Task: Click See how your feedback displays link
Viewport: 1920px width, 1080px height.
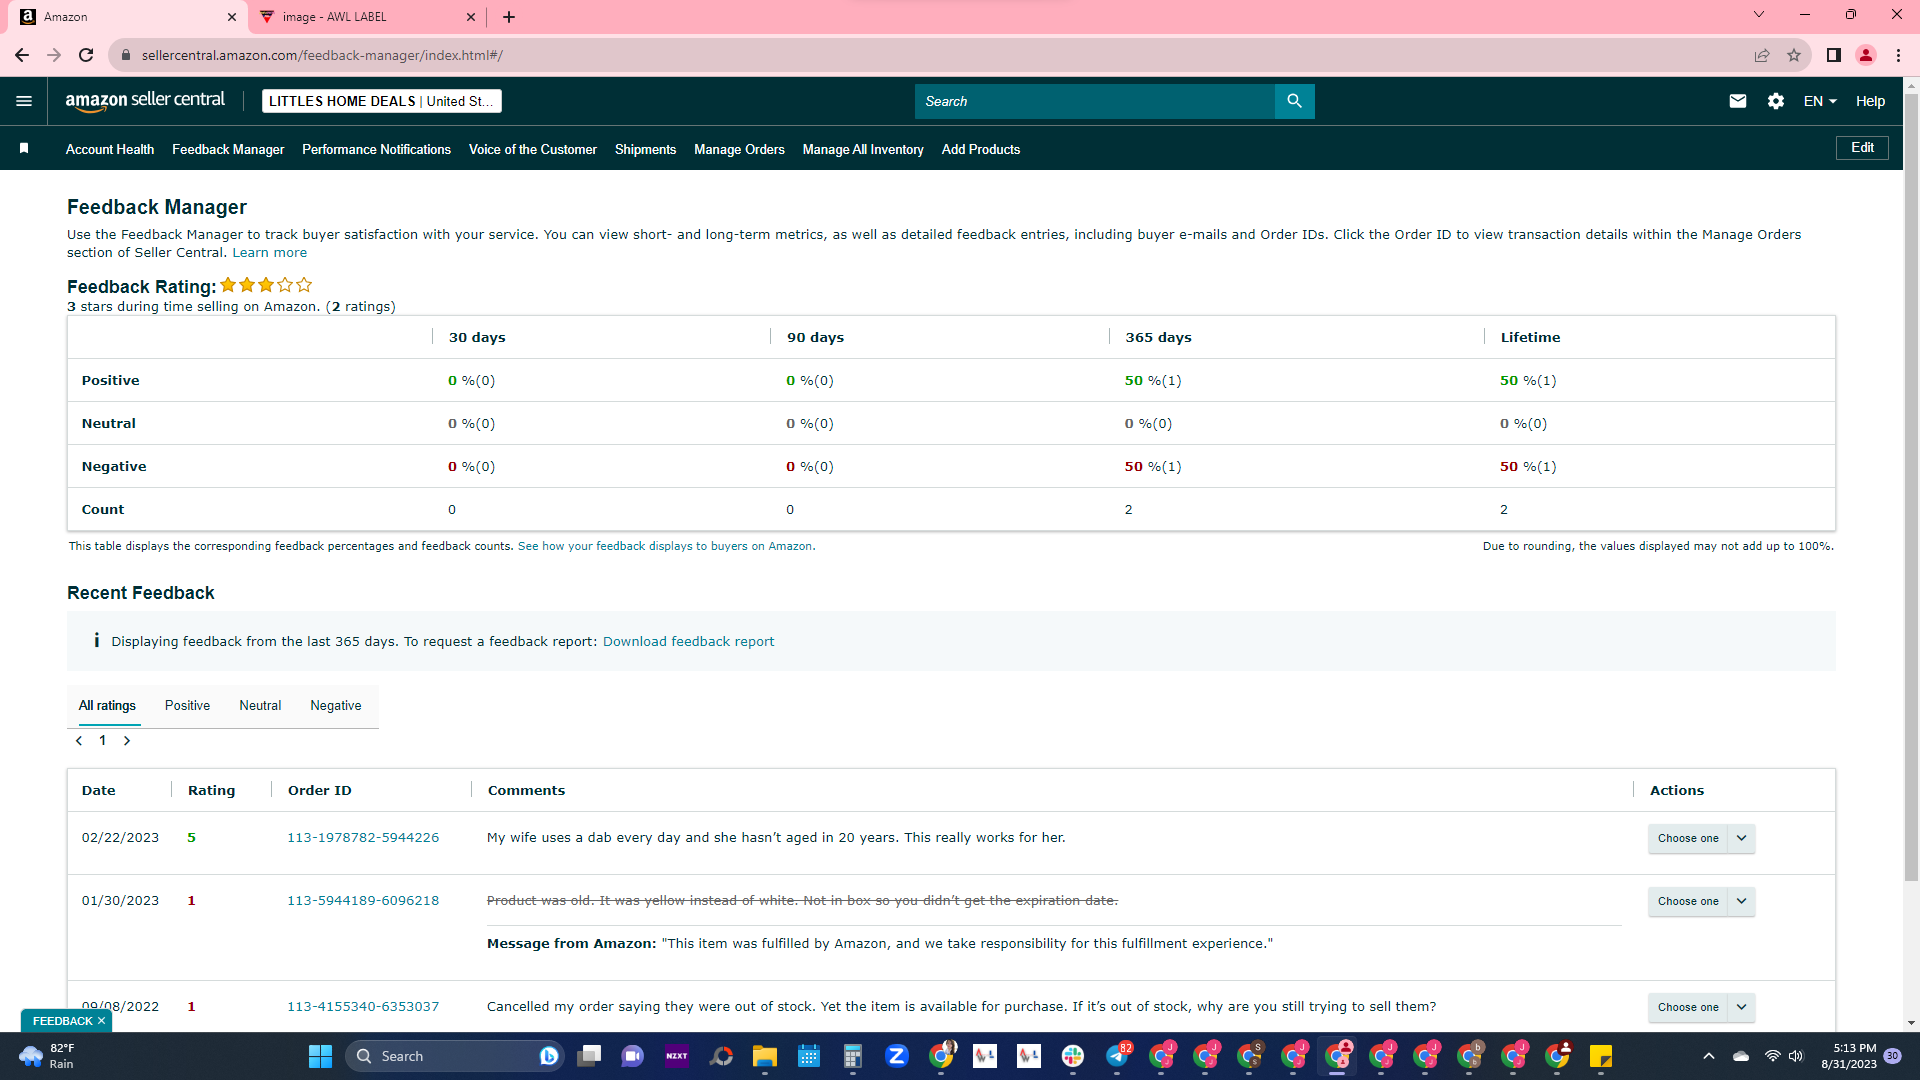Action: [666, 547]
